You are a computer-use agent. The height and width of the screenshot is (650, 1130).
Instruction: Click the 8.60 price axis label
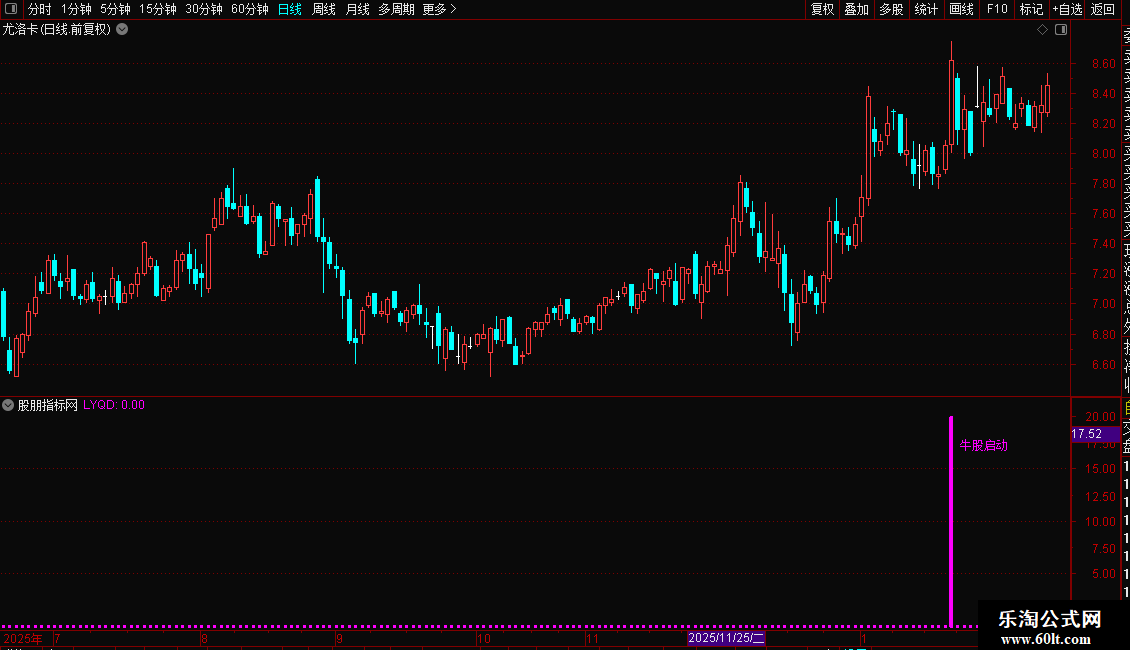1103,63
